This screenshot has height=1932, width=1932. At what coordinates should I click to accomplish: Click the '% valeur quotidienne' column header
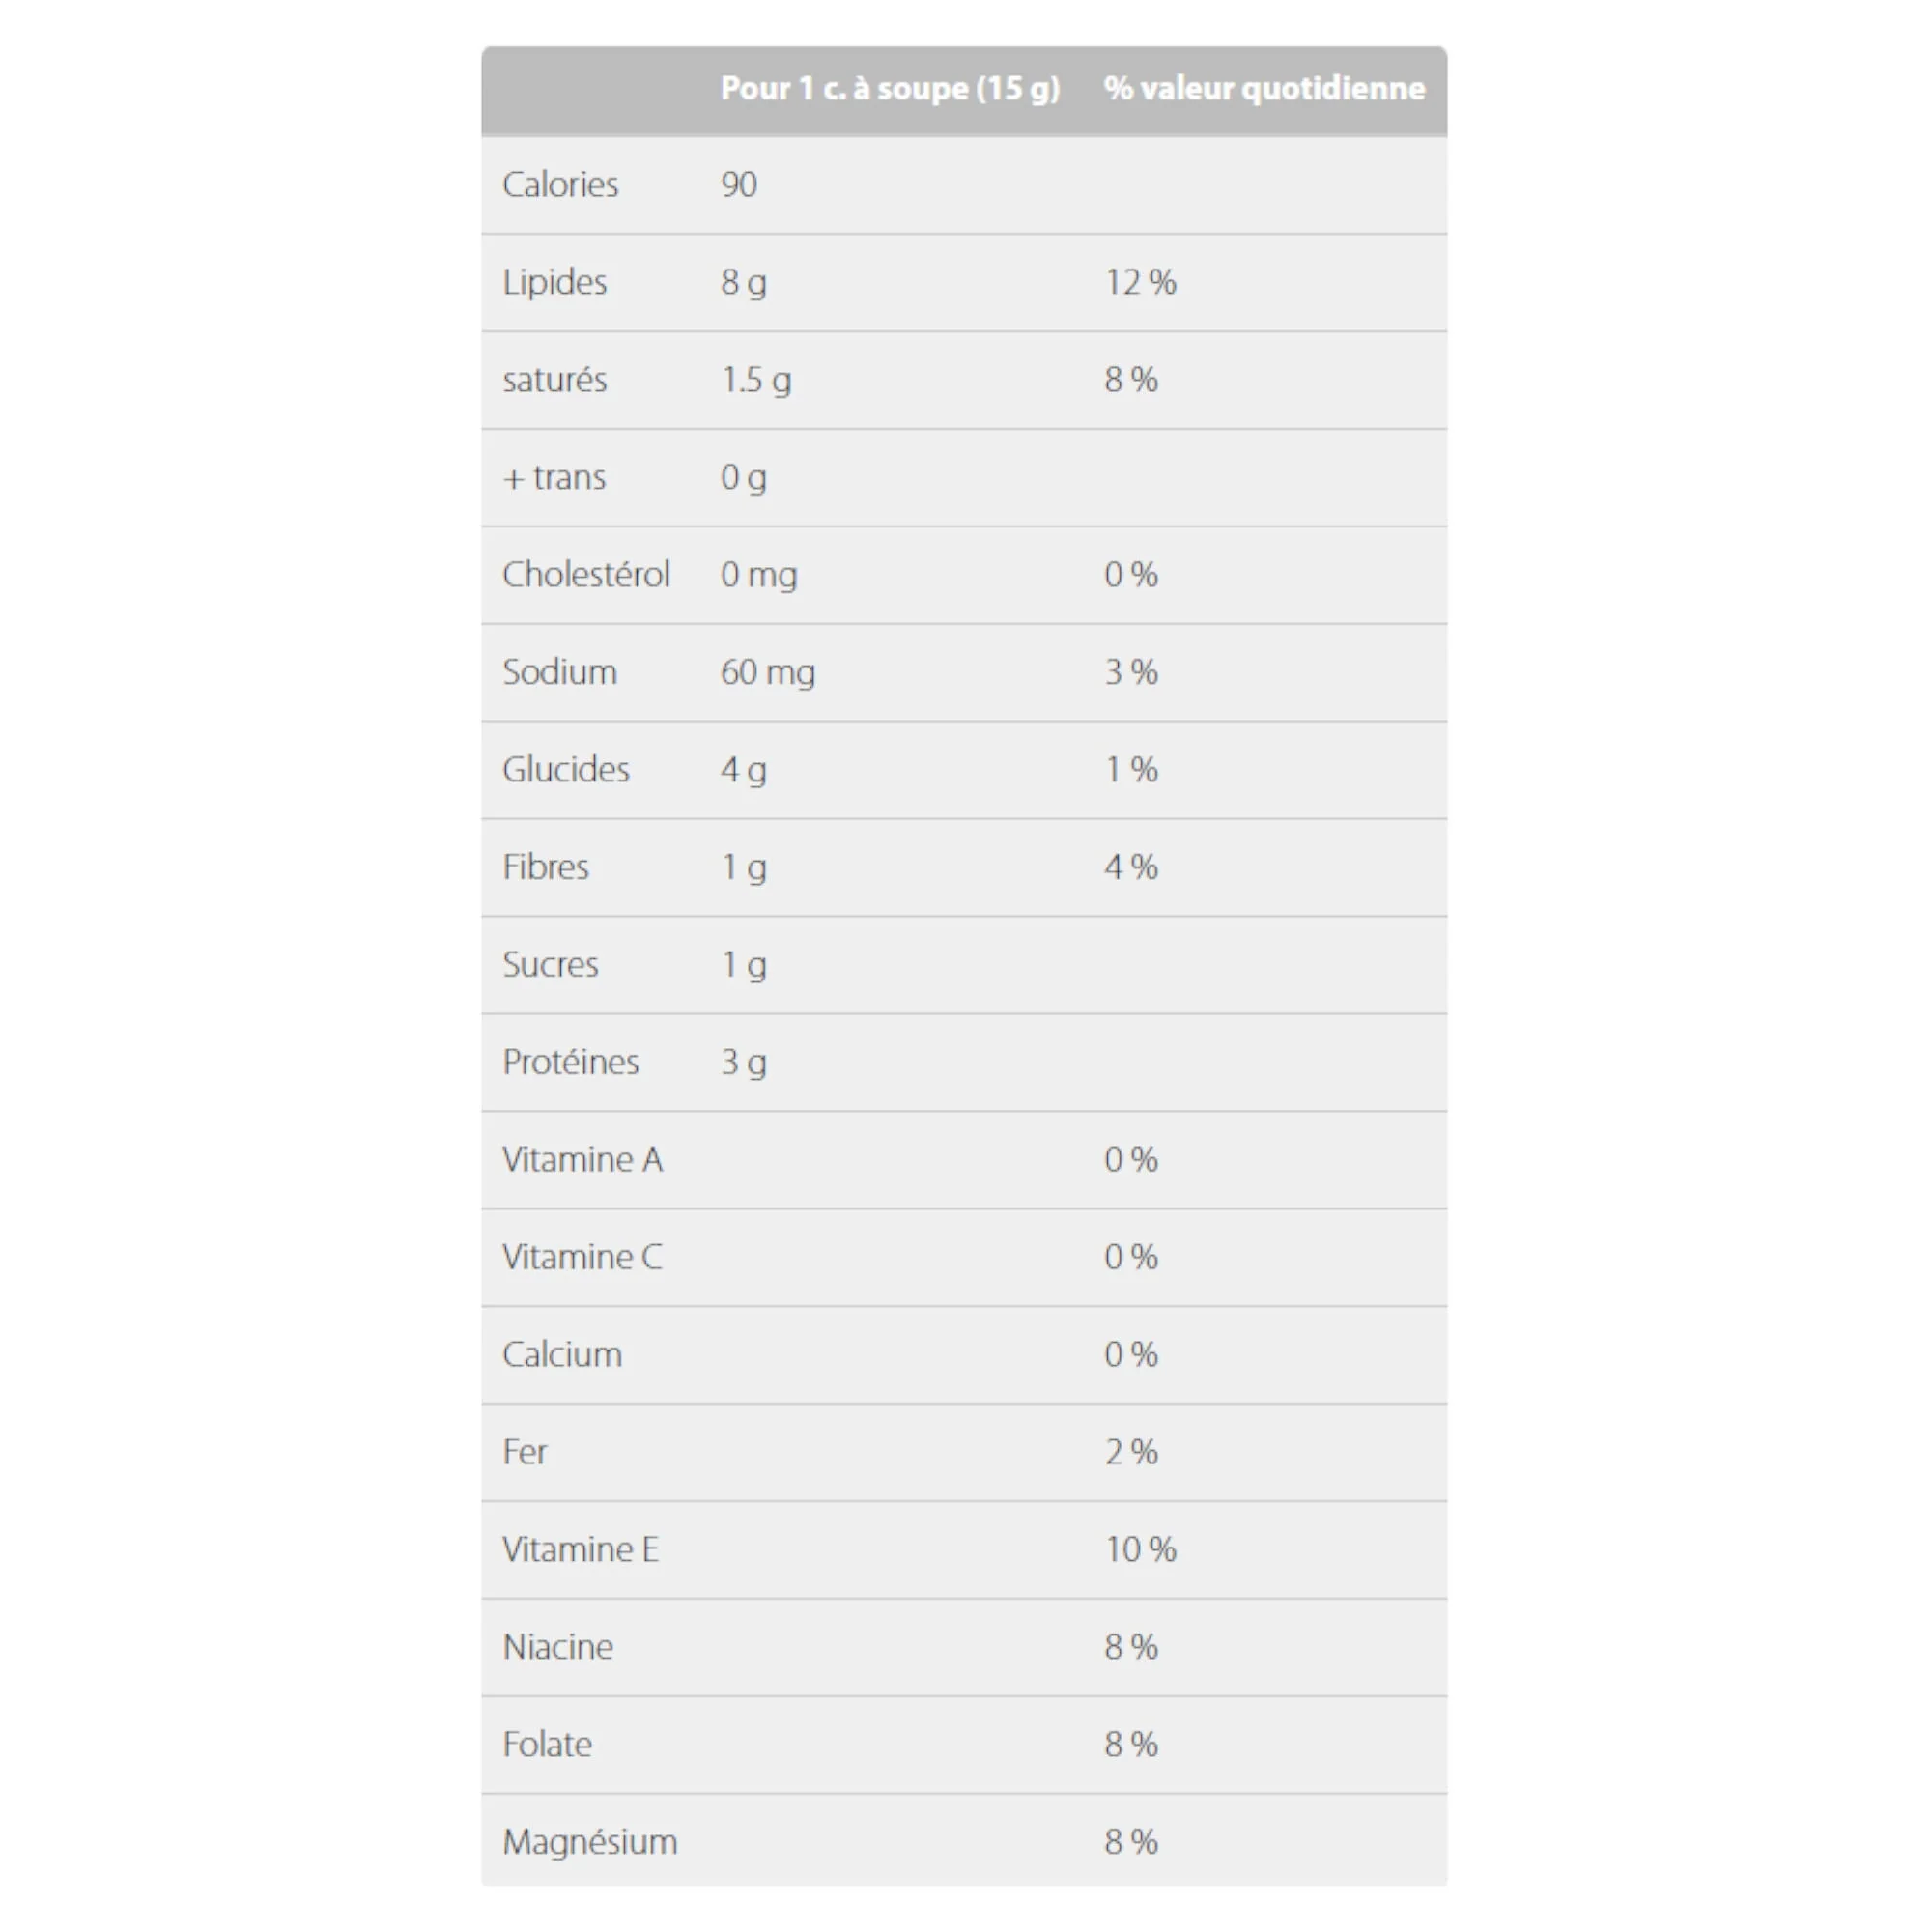[x=1264, y=89]
